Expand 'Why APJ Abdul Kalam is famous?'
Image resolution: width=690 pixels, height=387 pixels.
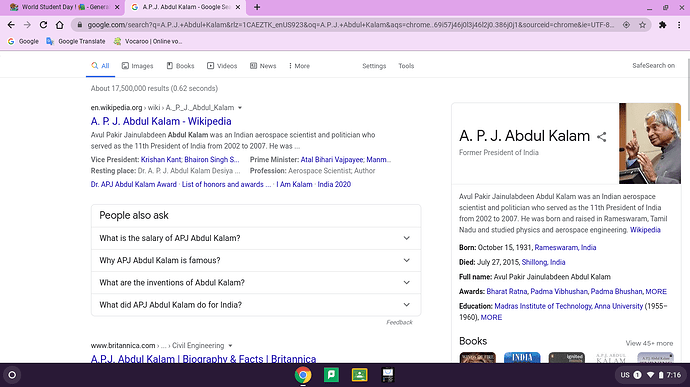256,261
